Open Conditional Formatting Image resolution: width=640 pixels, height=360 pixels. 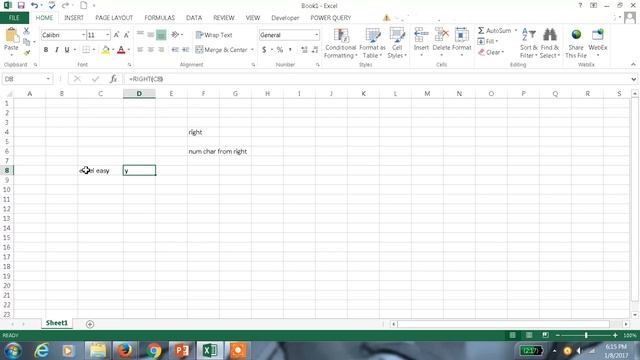coord(341,43)
